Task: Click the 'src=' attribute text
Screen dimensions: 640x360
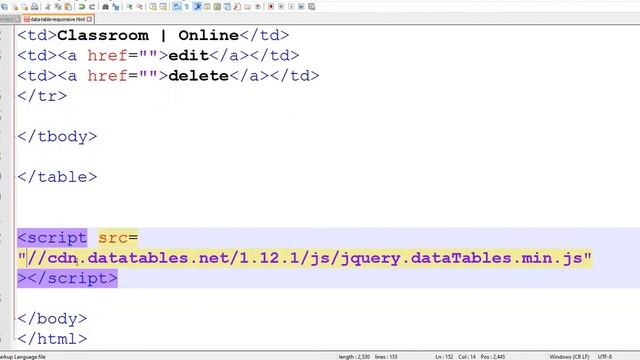Action: pos(118,238)
